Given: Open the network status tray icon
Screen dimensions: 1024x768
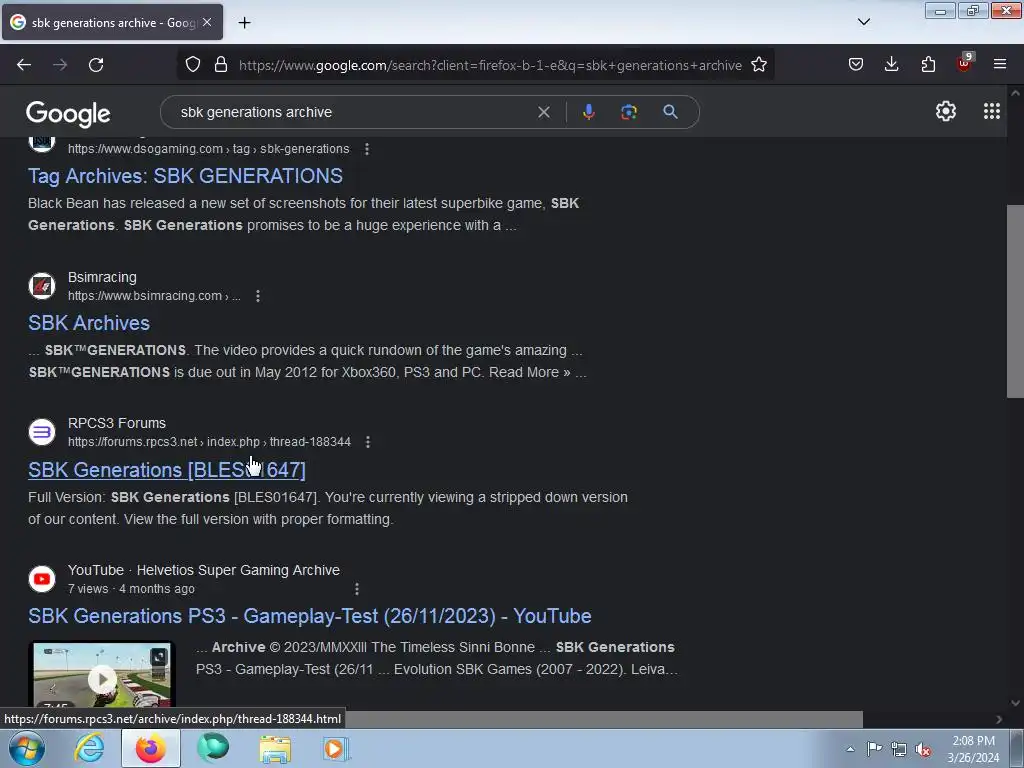Looking at the screenshot, I should (x=899, y=749).
